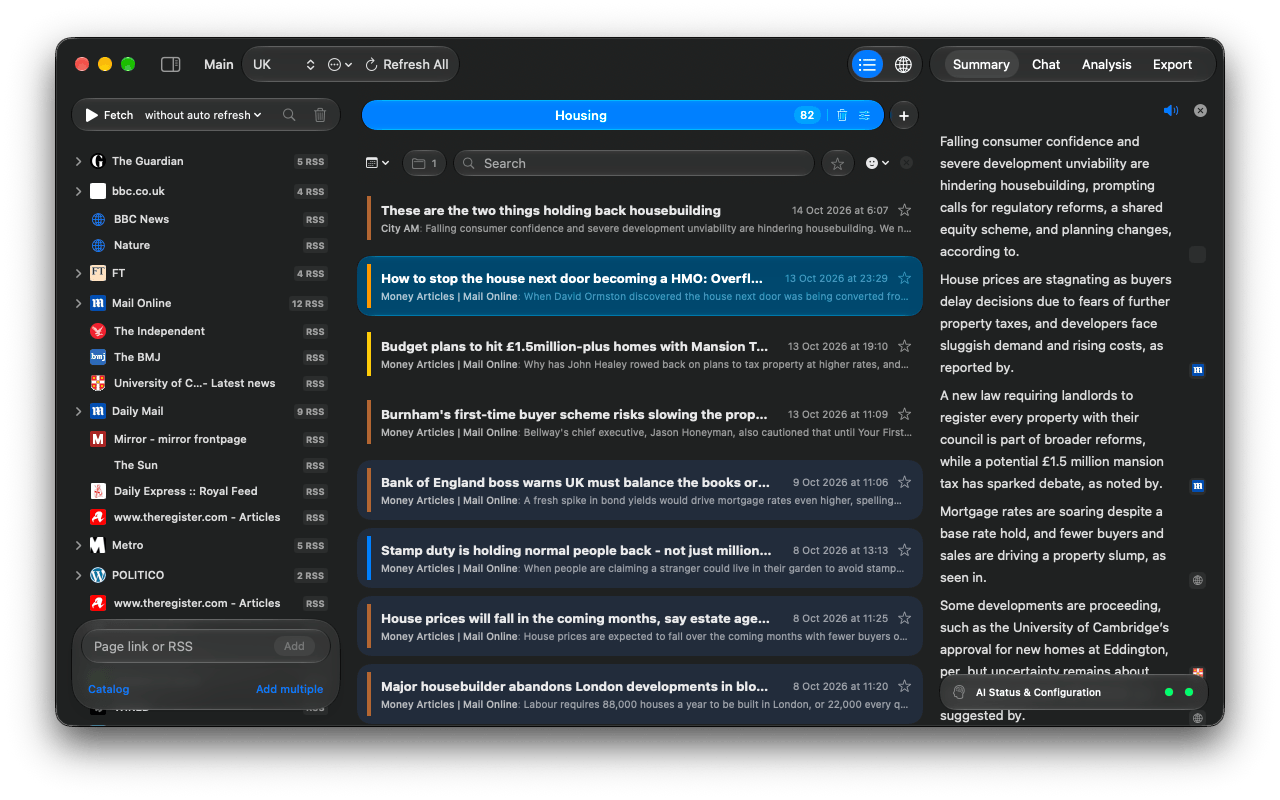The image size is (1280, 800).
Task: Click the Housing tab trash icon
Action: coord(842,115)
